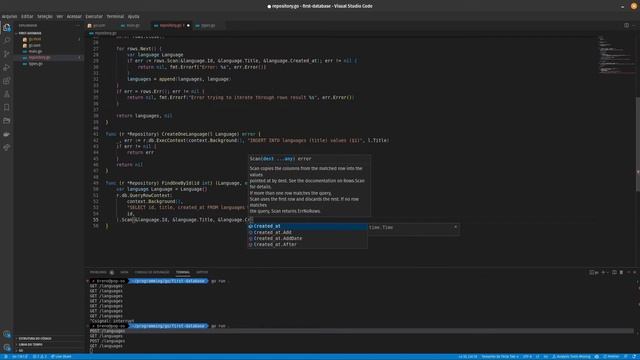This screenshot has height=360, width=640.
Task: Open the Explorer view in activity bar
Action: click(7, 27)
